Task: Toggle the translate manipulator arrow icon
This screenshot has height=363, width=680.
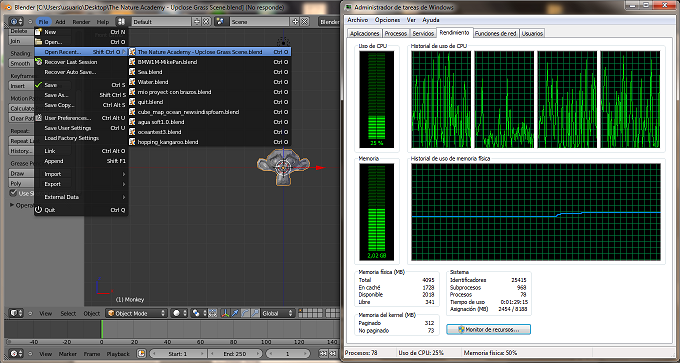Action: 235,313
